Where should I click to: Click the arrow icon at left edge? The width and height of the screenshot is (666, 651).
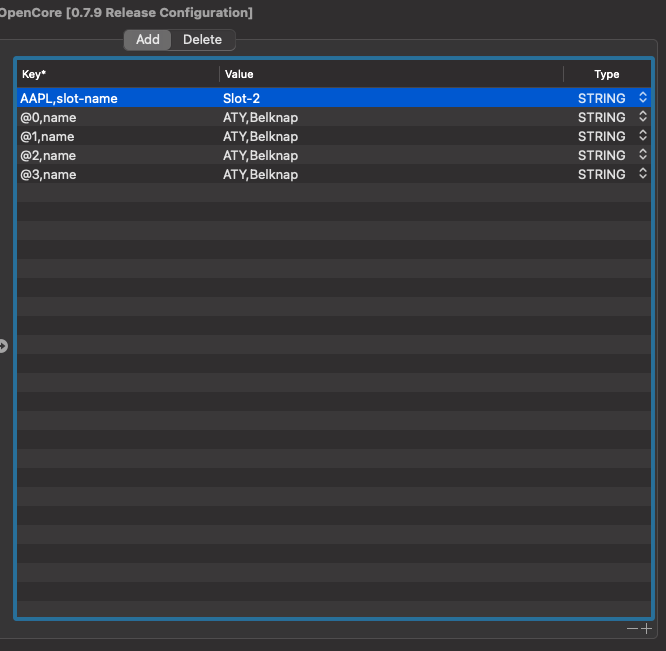[3, 346]
